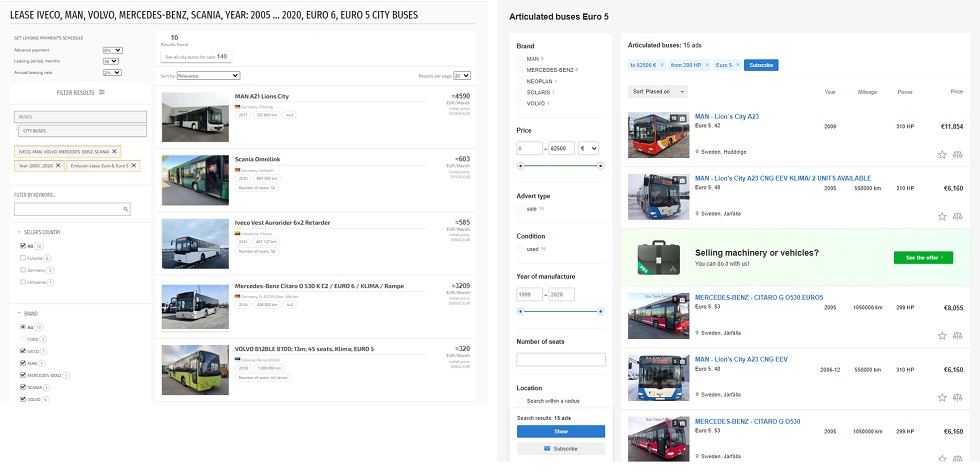The width and height of the screenshot is (980, 475).
Task: Click the maximum price field showing 62500
Action: 561,149
